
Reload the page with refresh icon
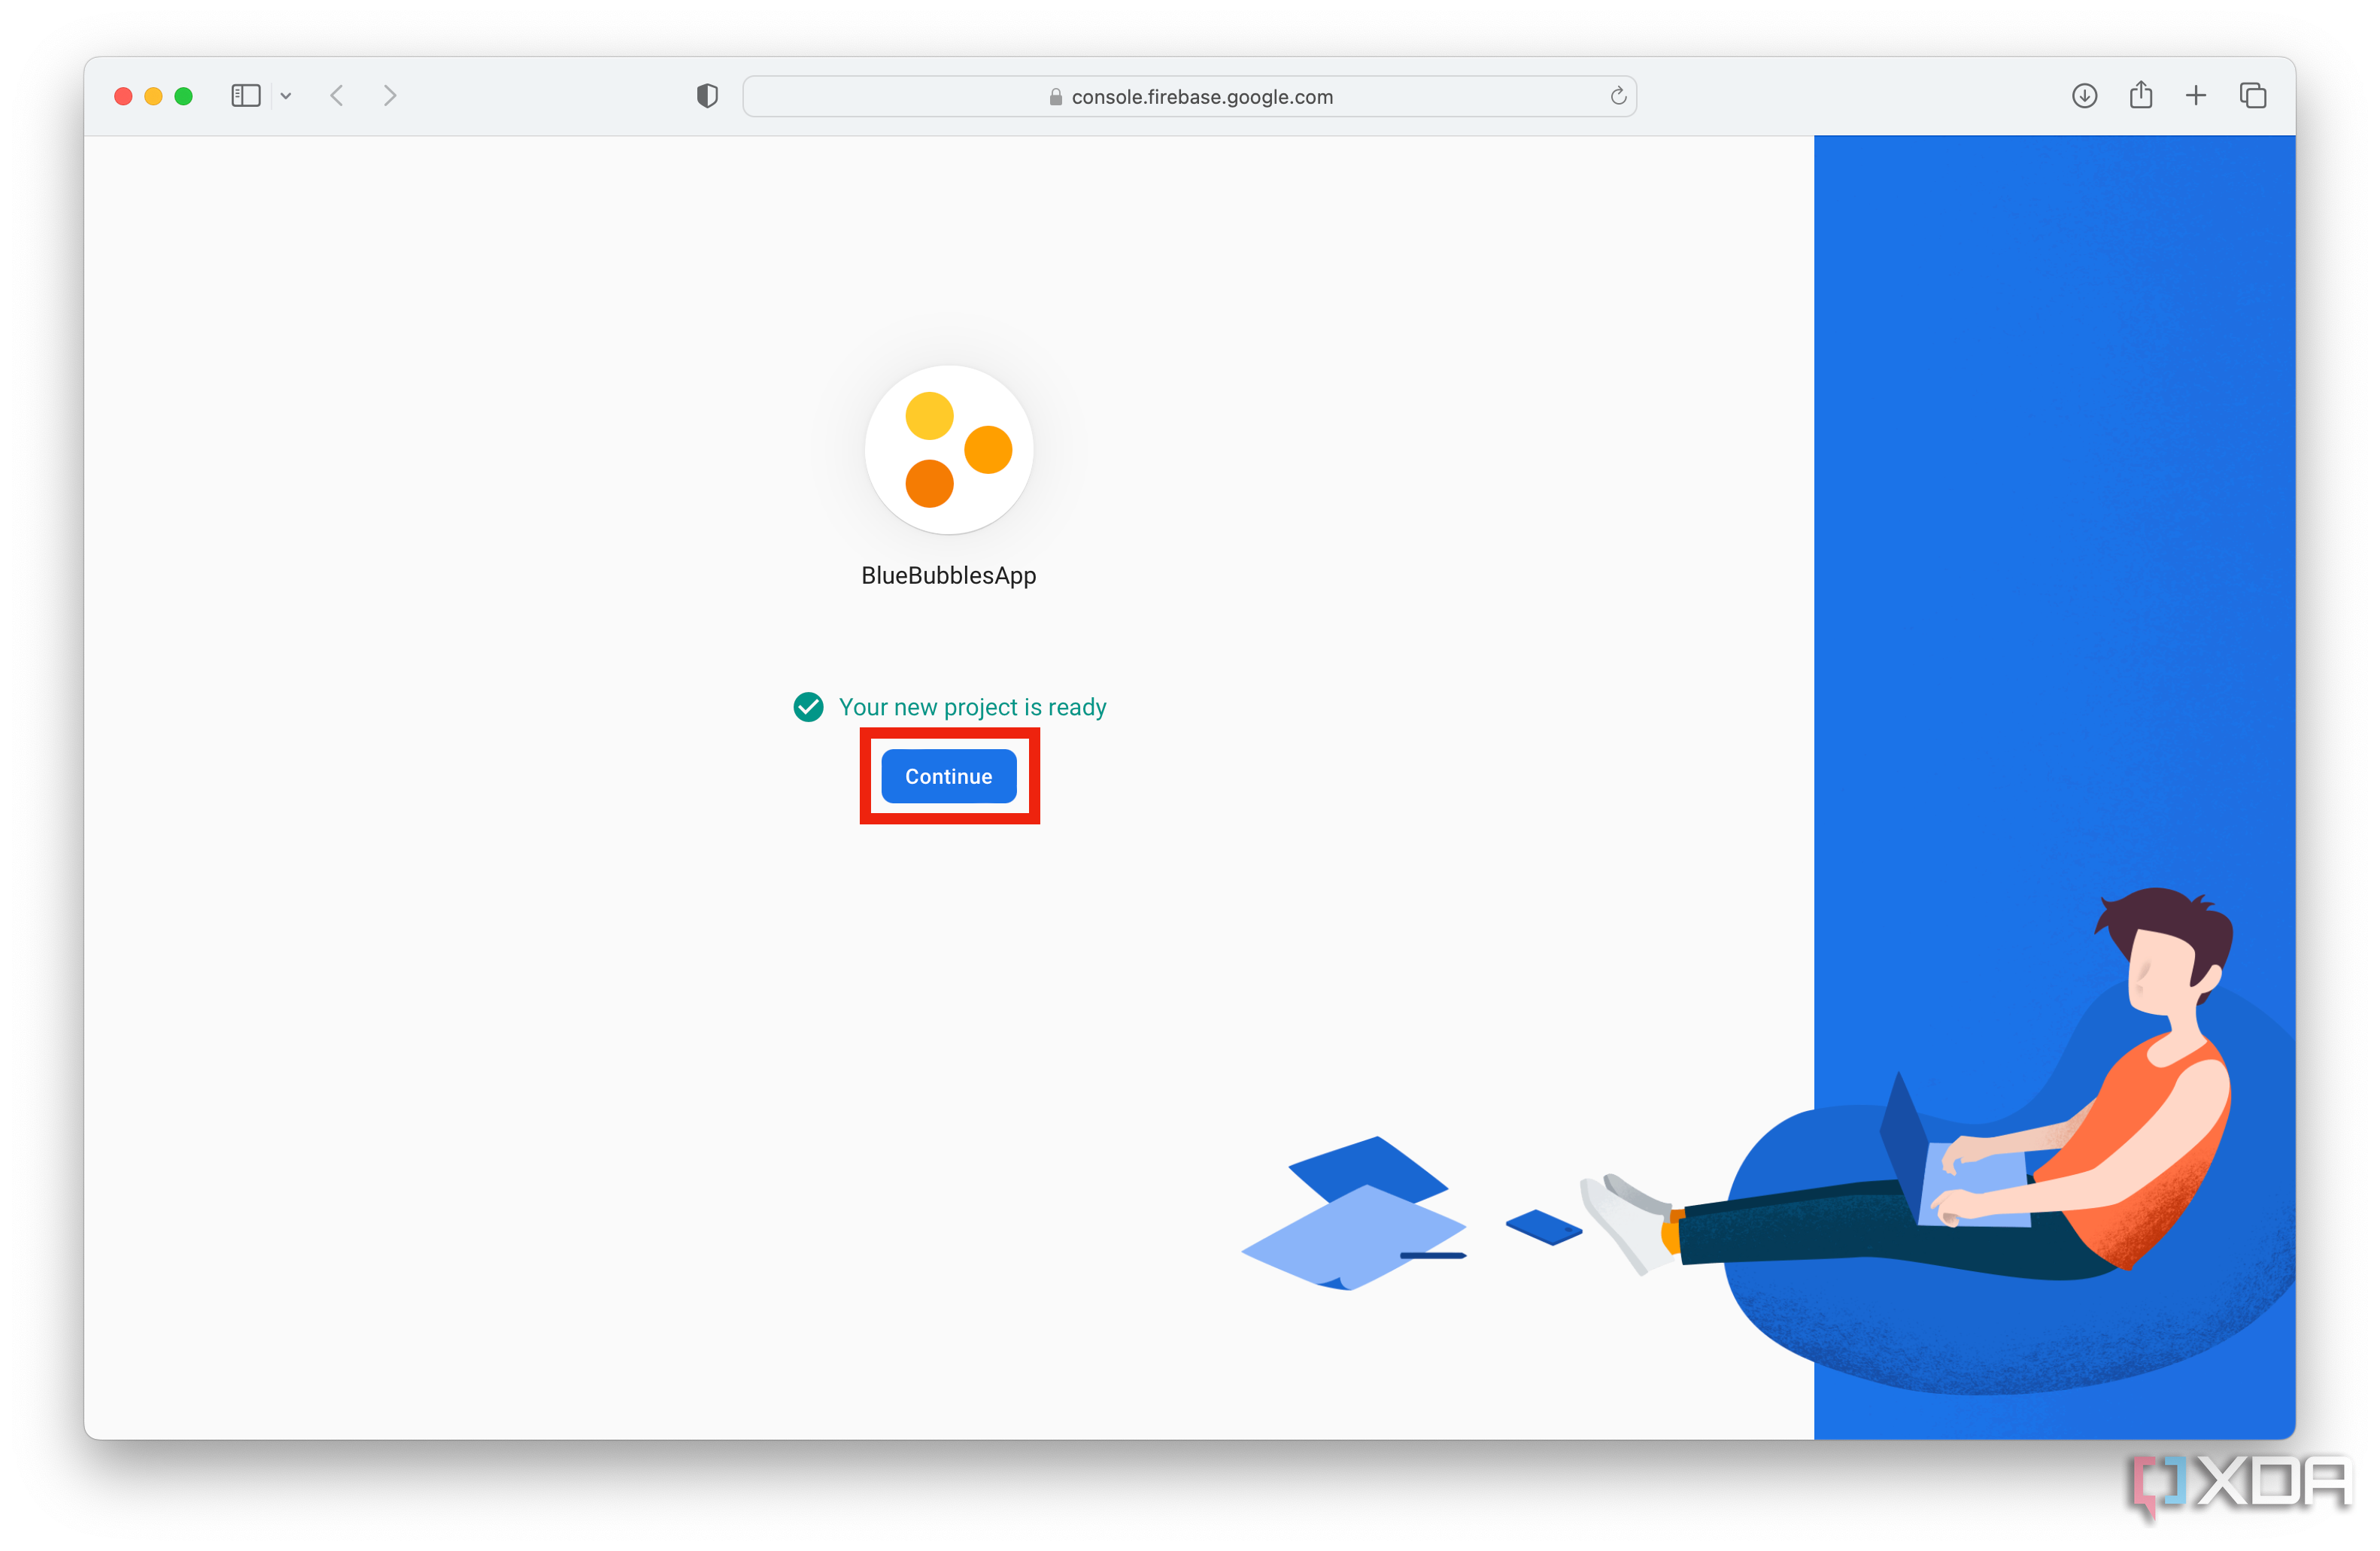pos(1617,96)
